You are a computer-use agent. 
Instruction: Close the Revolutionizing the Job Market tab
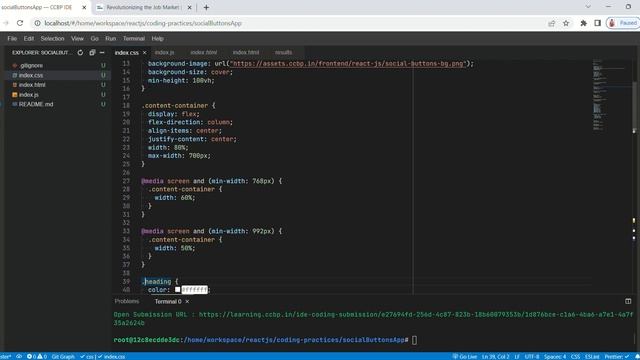coord(190,7)
